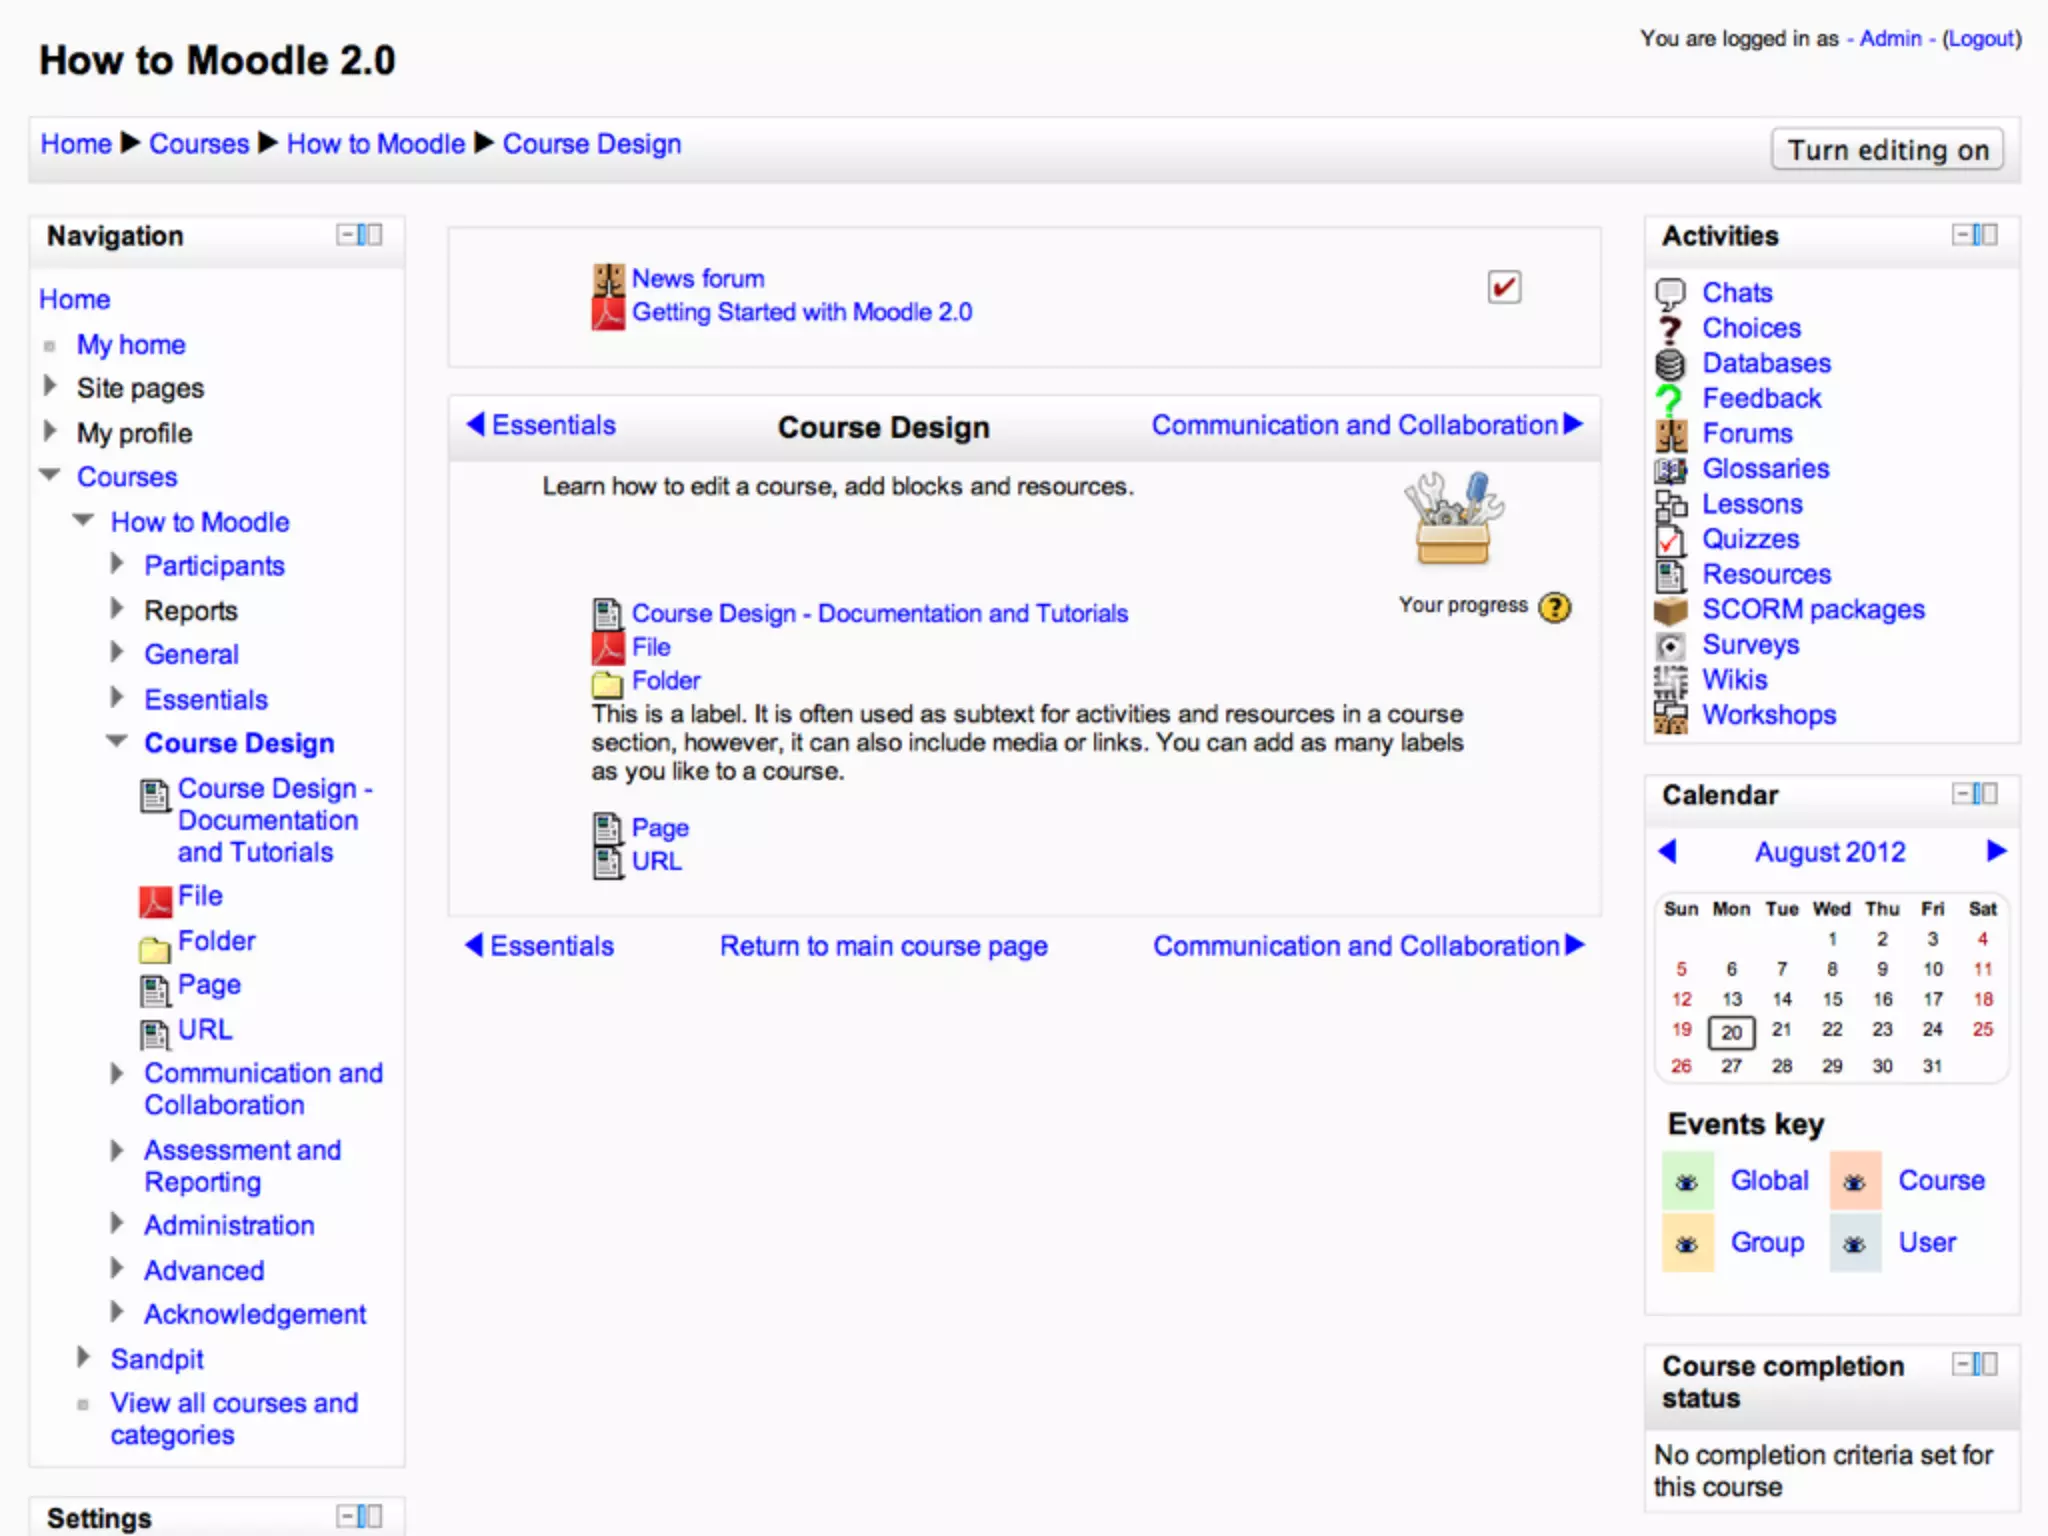Expand the Site pages tree node
This screenshot has height=1536, width=2048.
[x=50, y=386]
